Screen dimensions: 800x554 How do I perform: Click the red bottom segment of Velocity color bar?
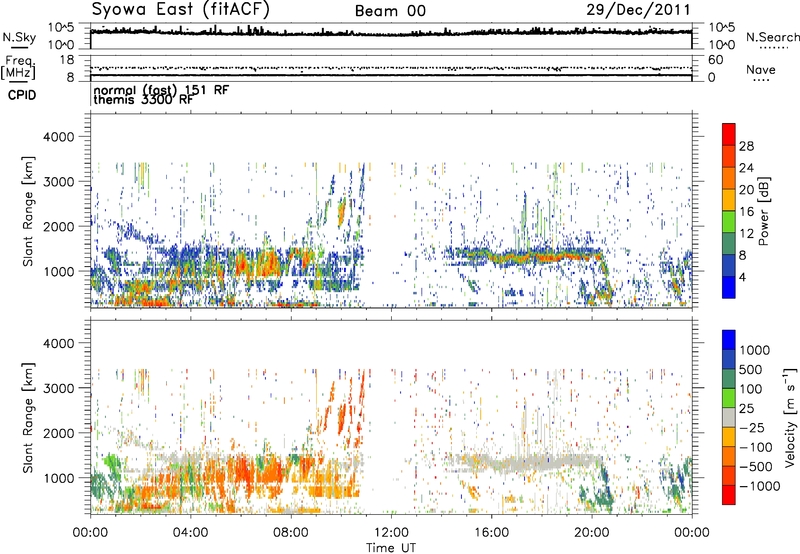coord(729,495)
